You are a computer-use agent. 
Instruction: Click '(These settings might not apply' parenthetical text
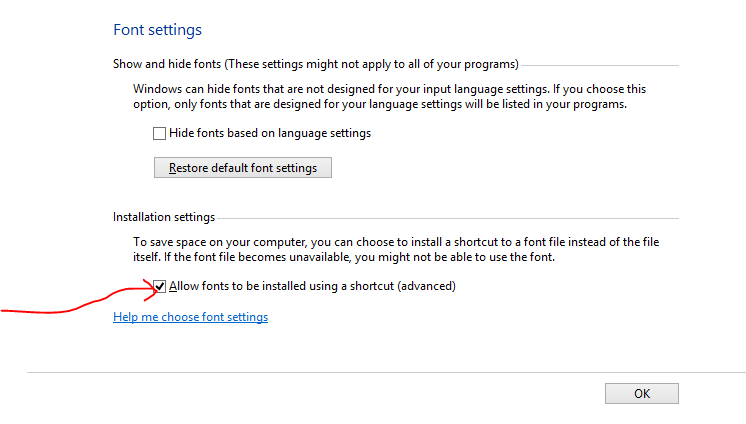[372, 64]
